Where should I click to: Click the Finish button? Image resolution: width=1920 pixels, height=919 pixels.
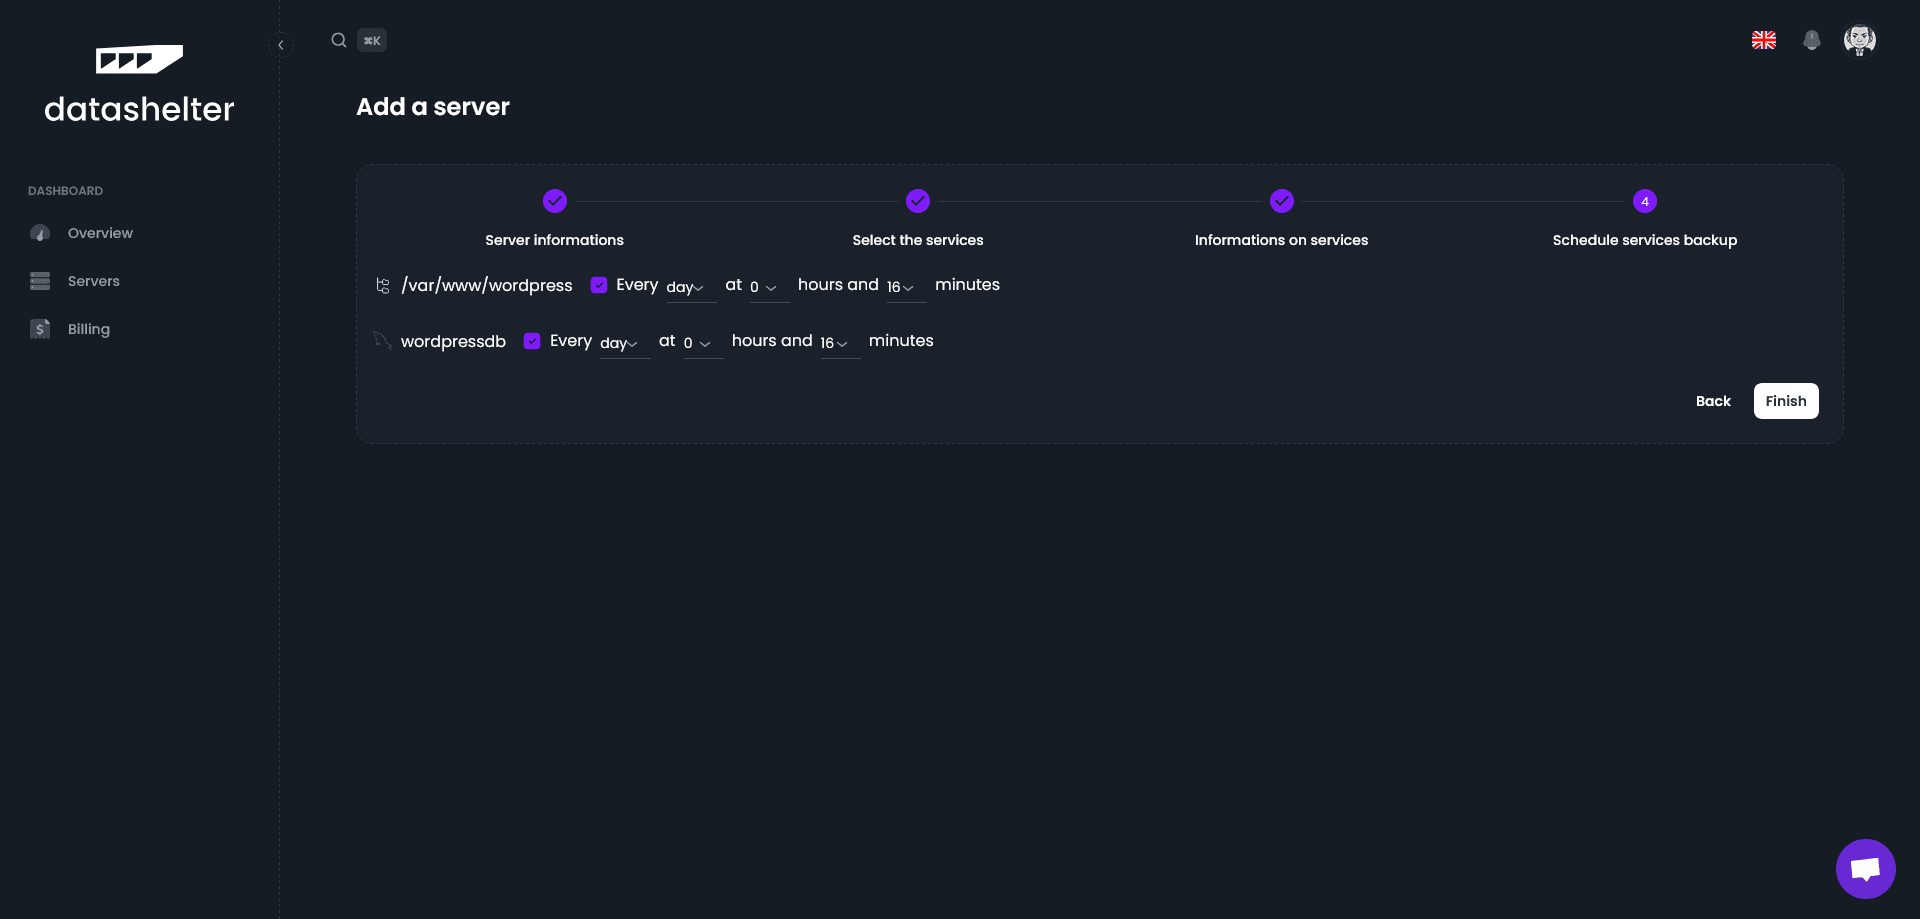(x=1785, y=401)
